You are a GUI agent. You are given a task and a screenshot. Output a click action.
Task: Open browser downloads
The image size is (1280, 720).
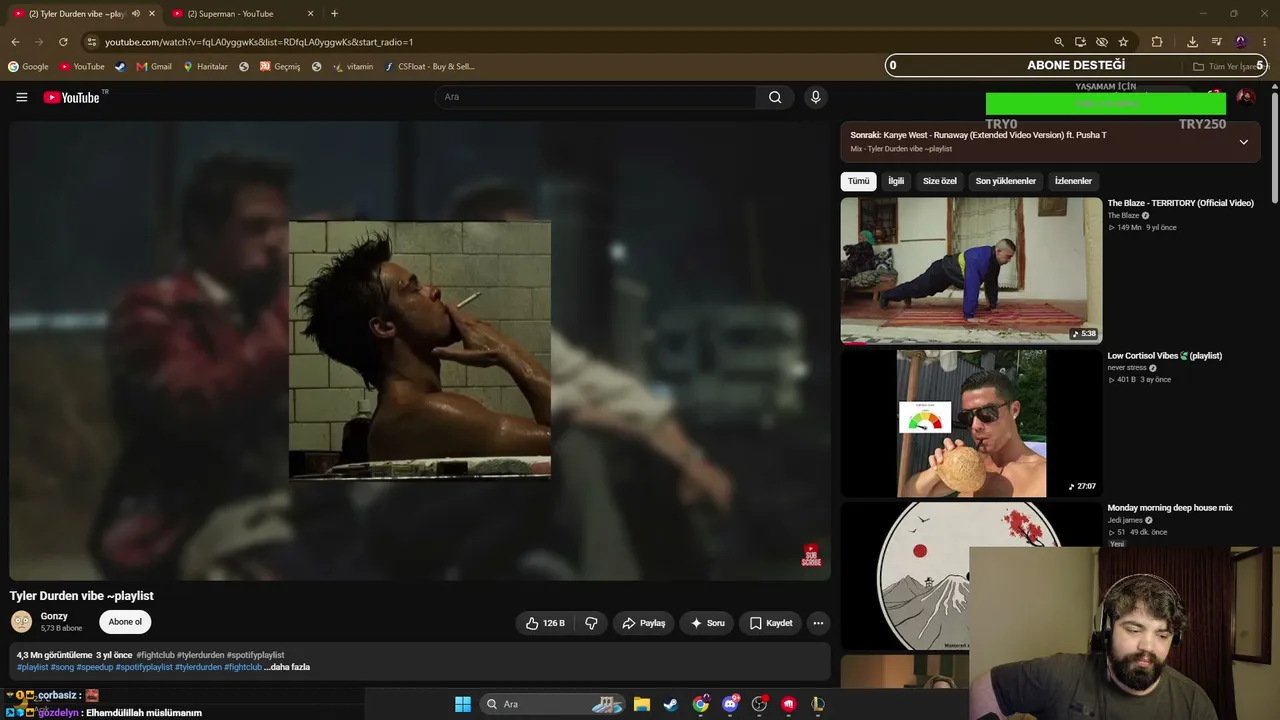(1192, 42)
